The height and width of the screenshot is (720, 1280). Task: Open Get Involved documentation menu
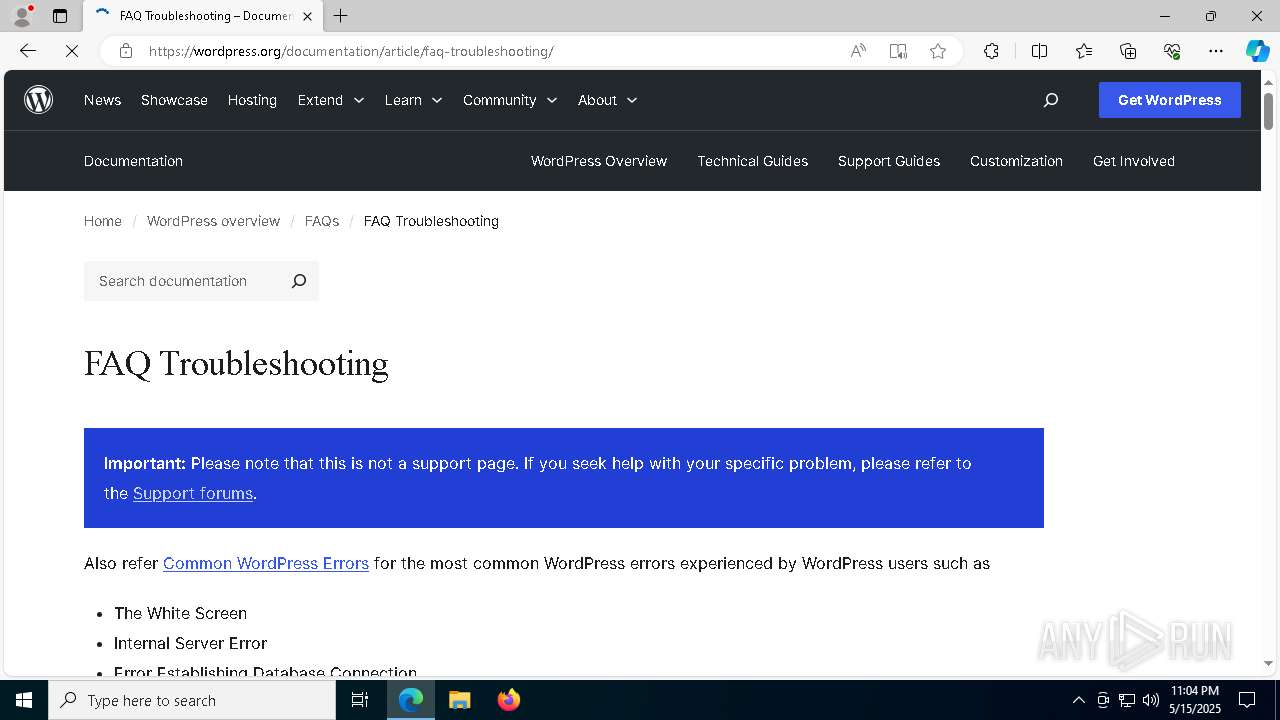coord(1134,161)
